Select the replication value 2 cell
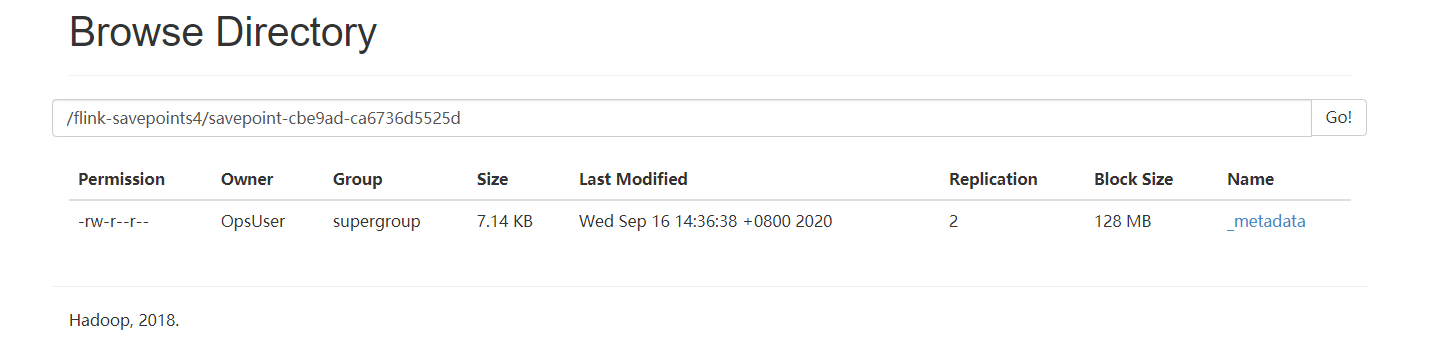 click(954, 222)
